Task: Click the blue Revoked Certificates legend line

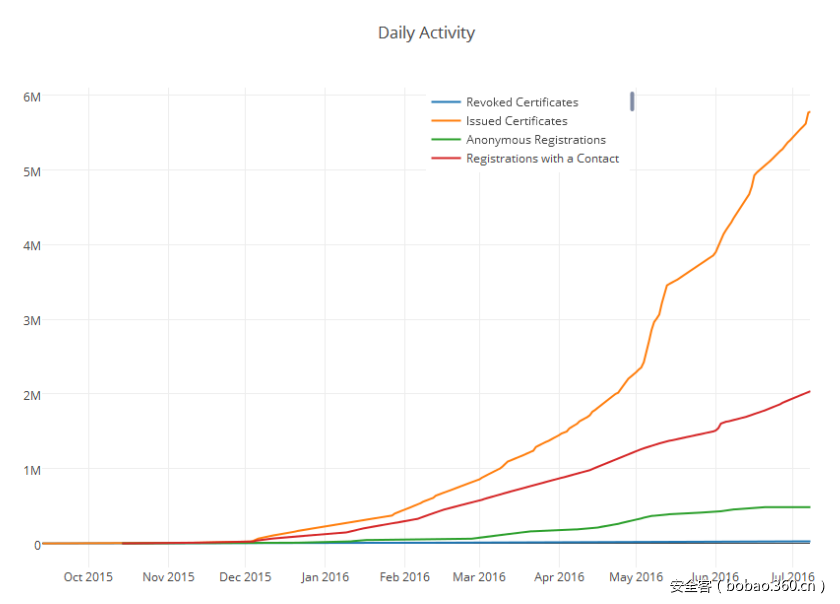Action: pos(446,102)
